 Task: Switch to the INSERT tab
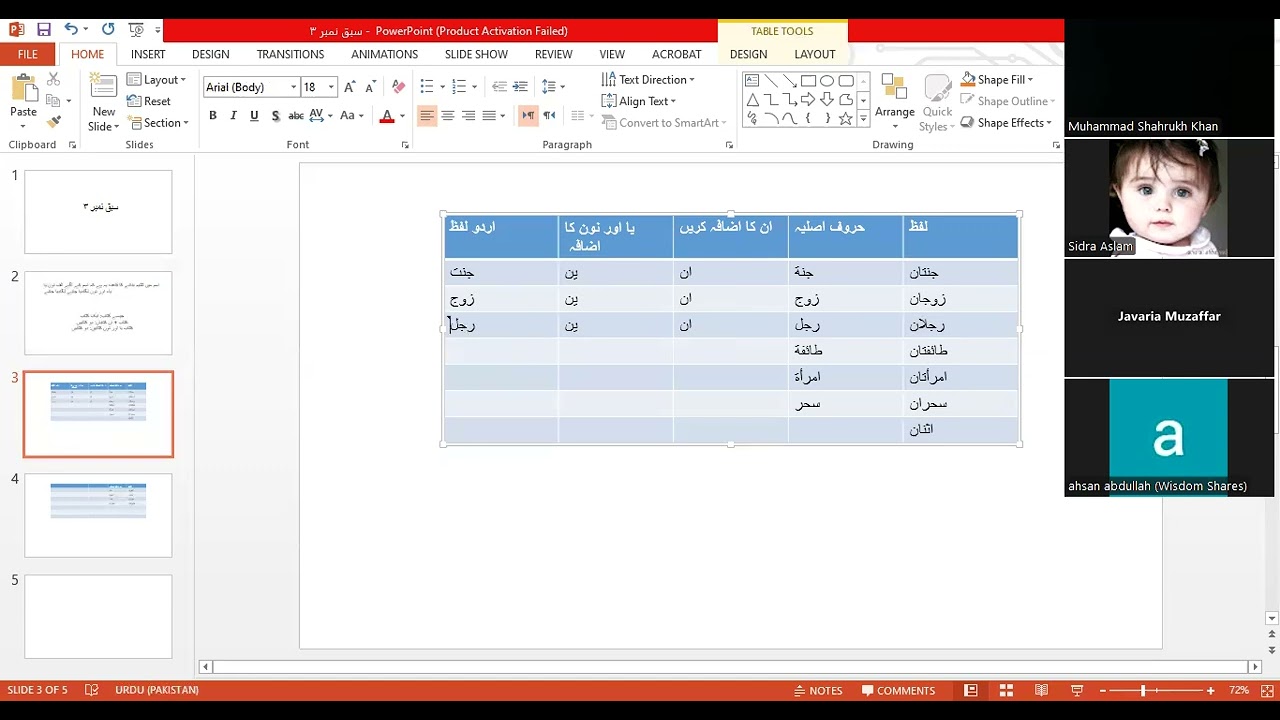pyautogui.click(x=148, y=55)
